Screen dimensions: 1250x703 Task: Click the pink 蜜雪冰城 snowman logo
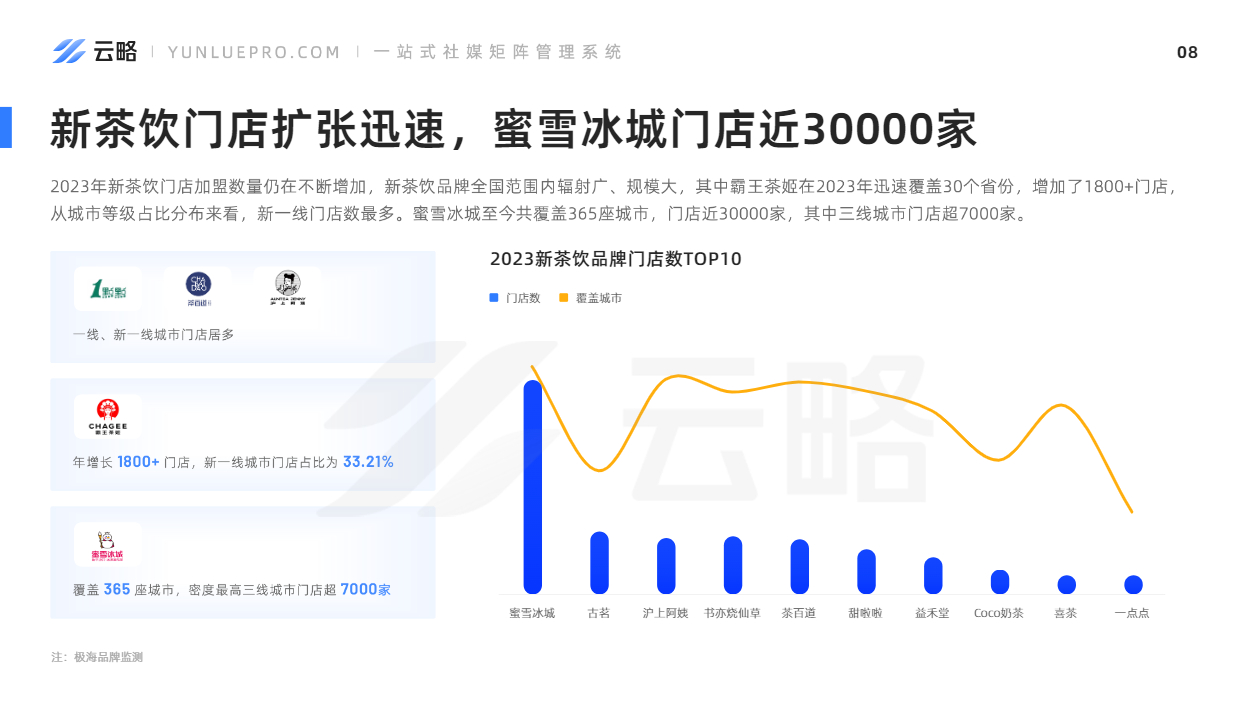click(x=107, y=545)
